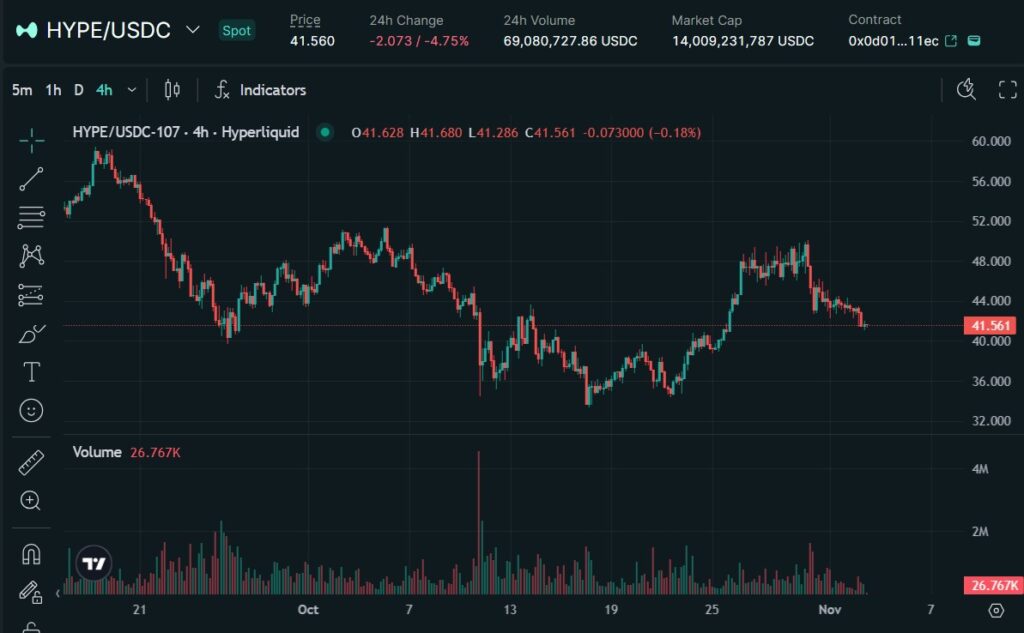Select the measure ruler tool
Image resolution: width=1024 pixels, height=633 pixels.
pos(31,462)
